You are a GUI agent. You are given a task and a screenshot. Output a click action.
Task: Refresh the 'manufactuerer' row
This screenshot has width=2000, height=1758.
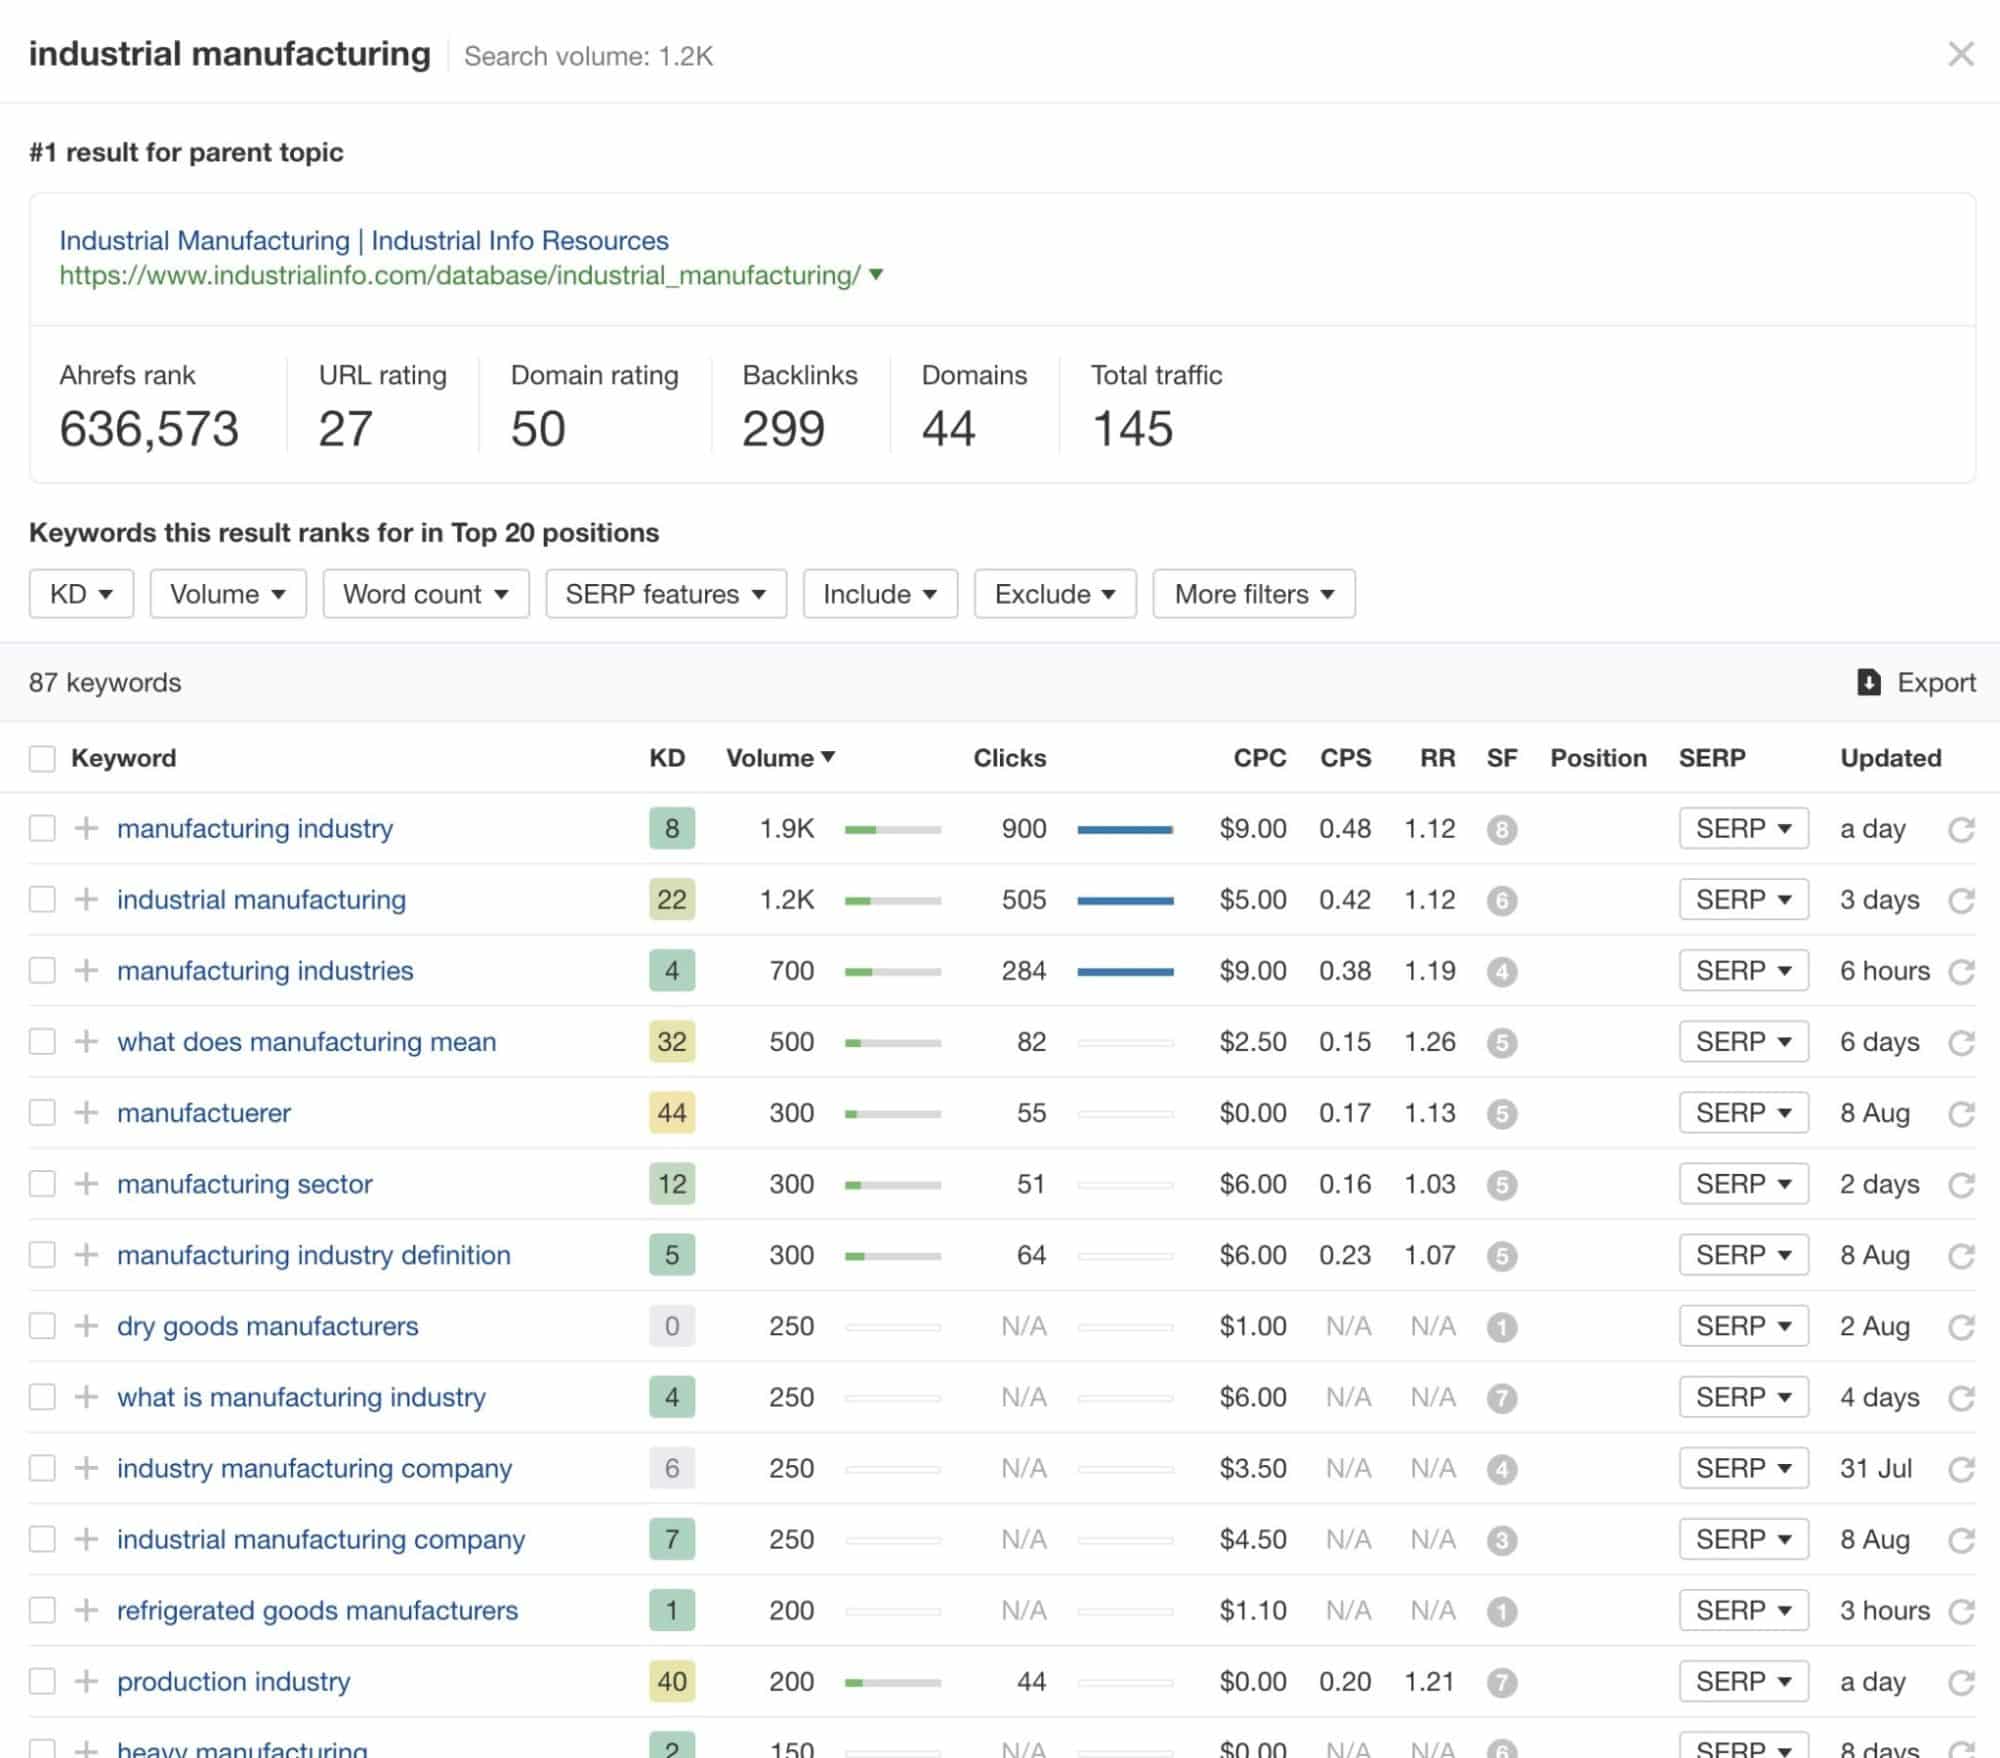click(1961, 1113)
